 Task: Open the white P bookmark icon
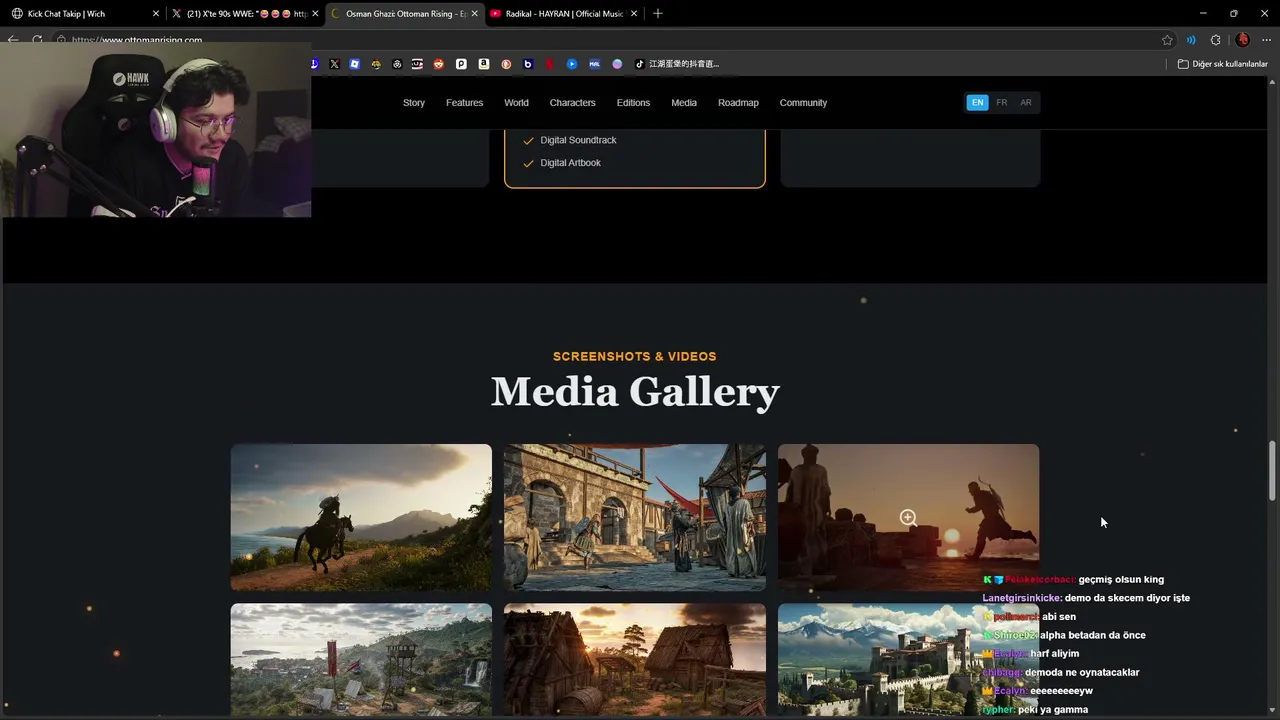461,64
